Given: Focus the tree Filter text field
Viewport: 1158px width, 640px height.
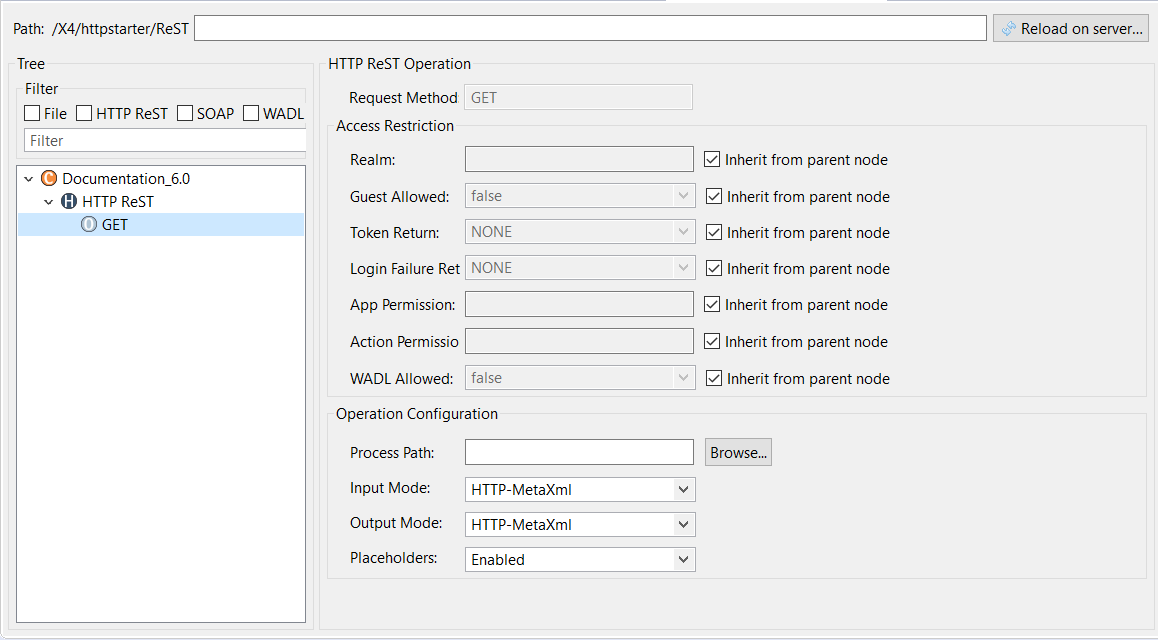Looking at the screenshot, I should [165, 141].
